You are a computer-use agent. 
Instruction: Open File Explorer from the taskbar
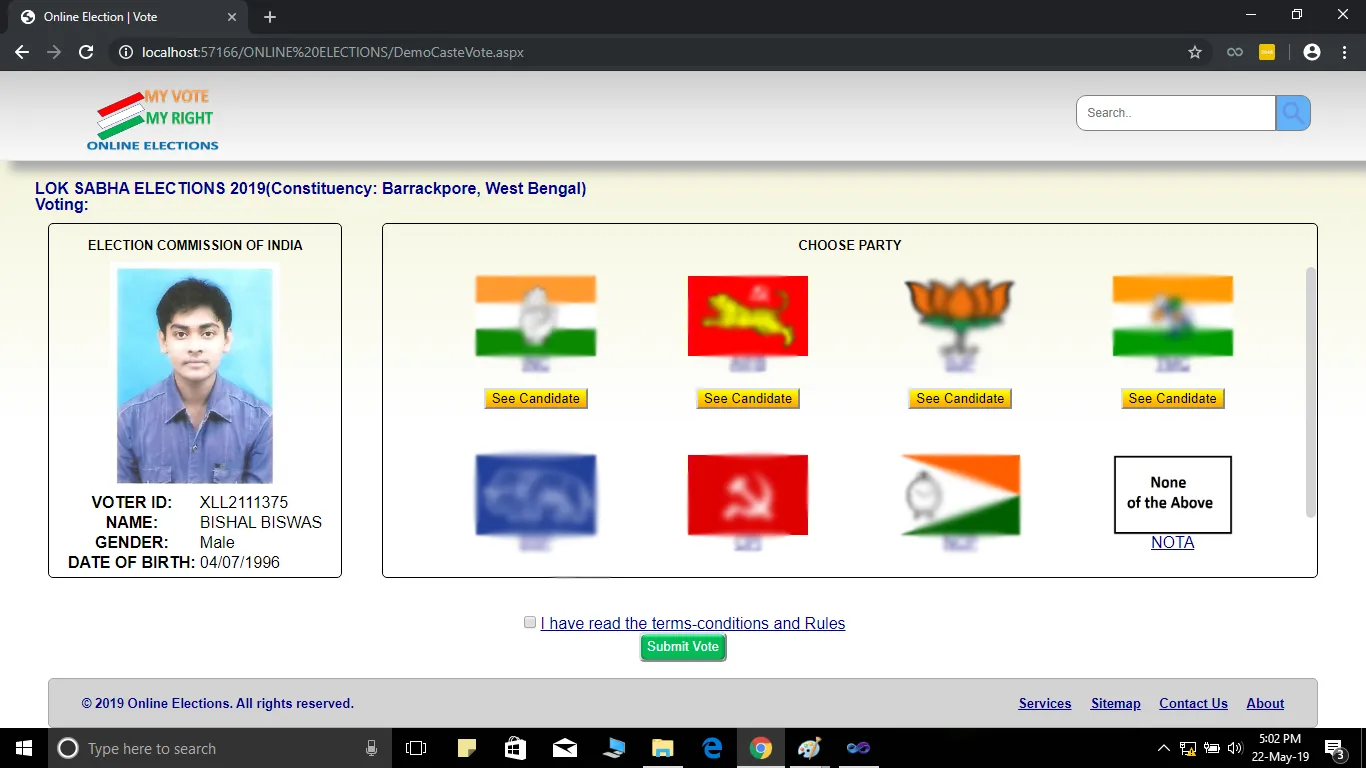pos(663,748)
